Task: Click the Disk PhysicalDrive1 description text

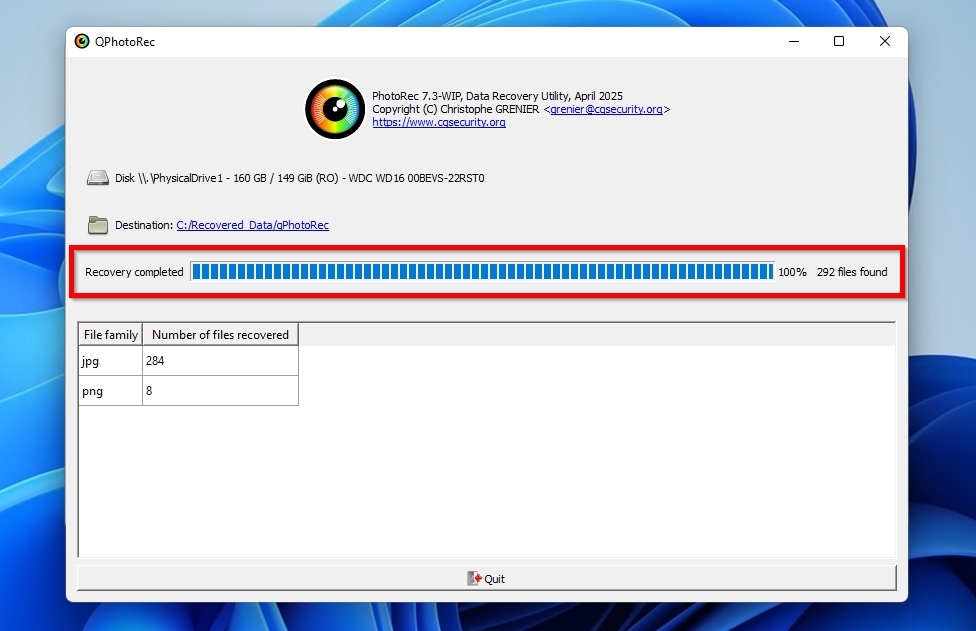Action: (299, 178)
